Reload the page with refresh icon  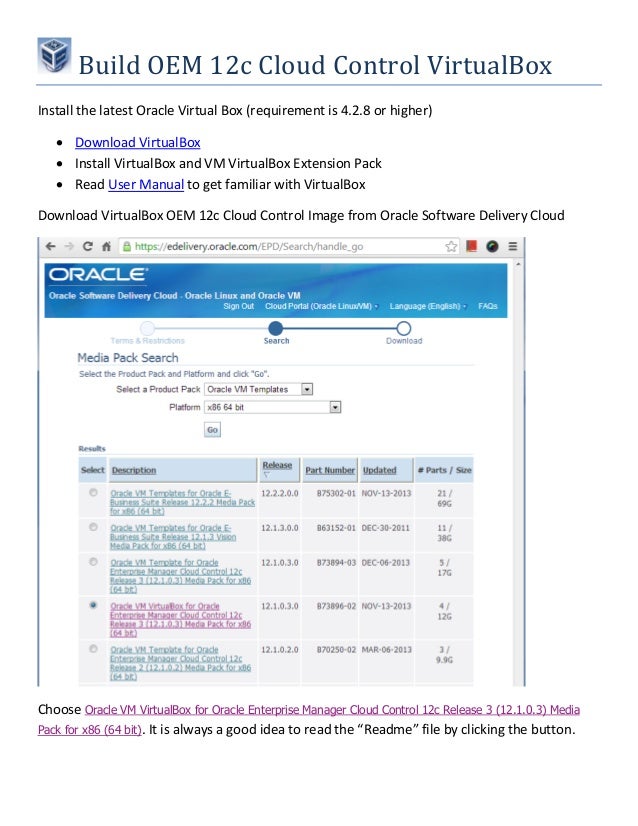coord(88,246)
